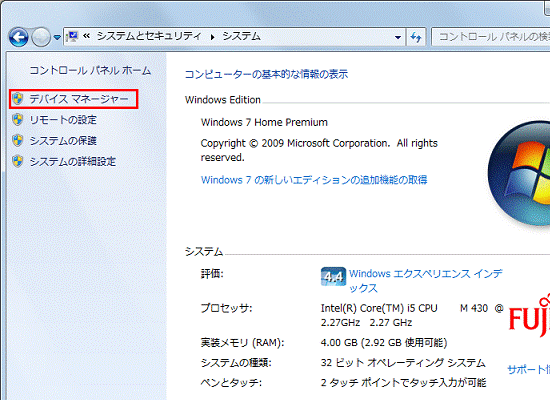Click the 評価: label
Image resolution: width=550 pixels, height=400 pixels.
(x=212, y=274)
